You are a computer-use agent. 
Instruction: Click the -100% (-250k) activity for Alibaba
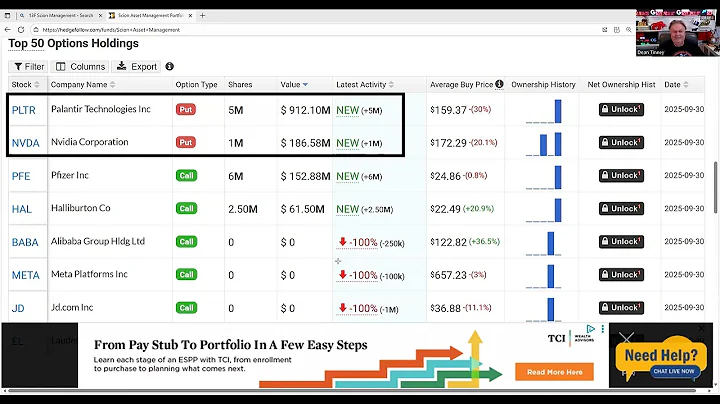pos(371,242)
